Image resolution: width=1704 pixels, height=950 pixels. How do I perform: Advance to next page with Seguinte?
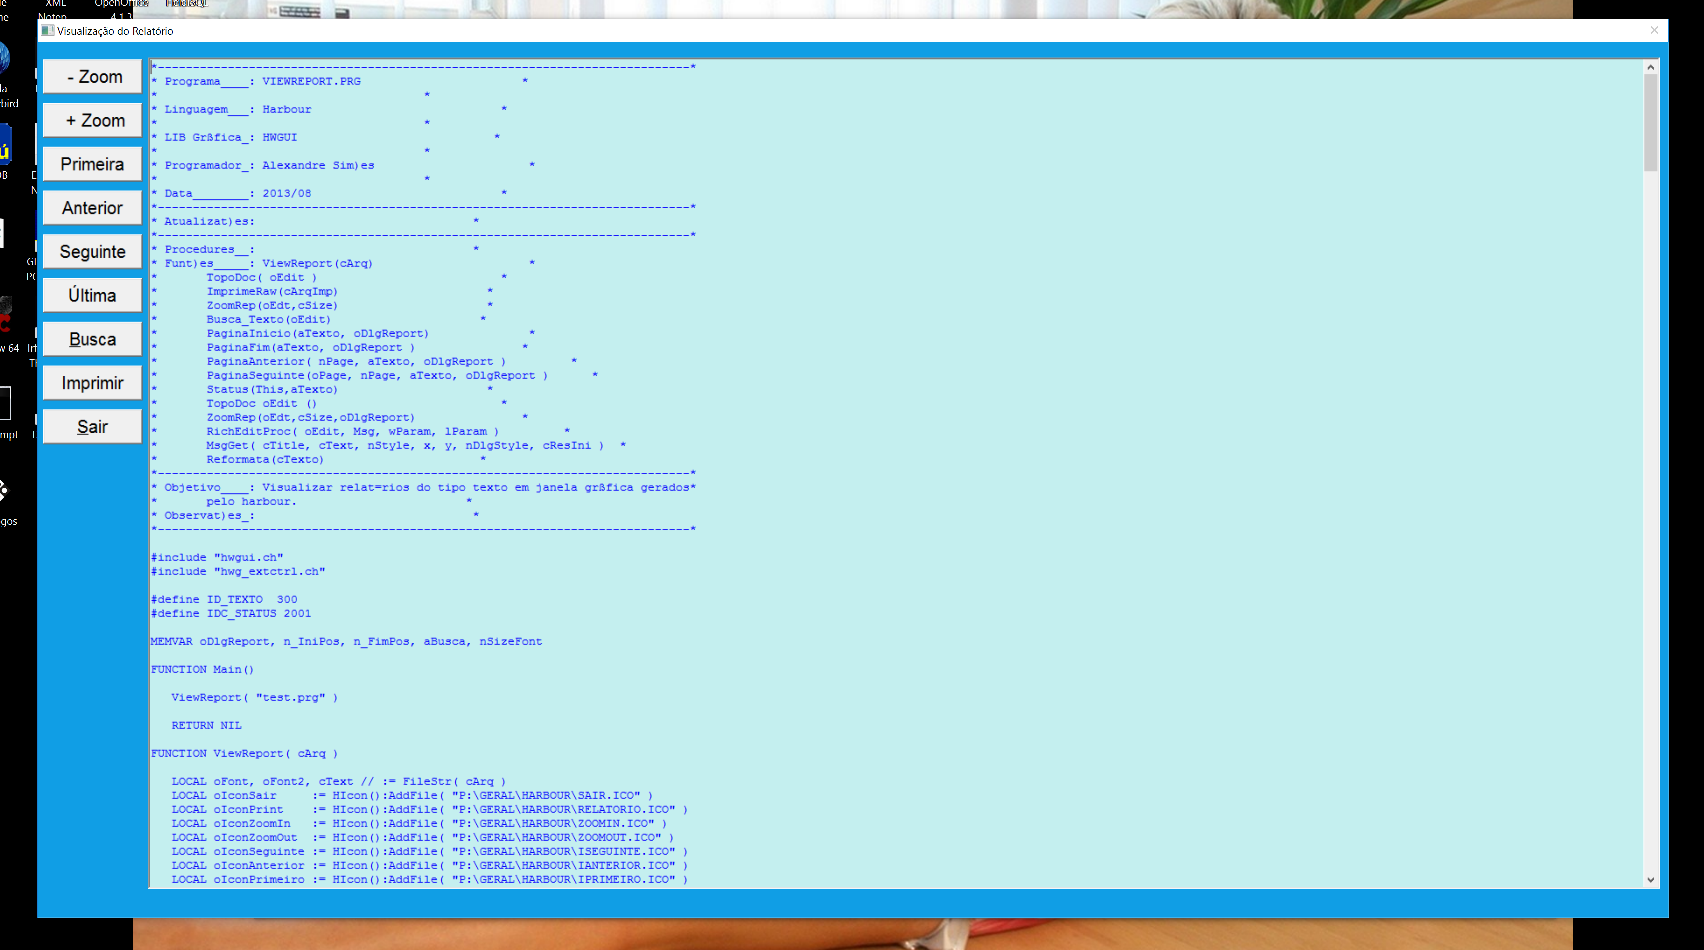(x=92, y=252)
